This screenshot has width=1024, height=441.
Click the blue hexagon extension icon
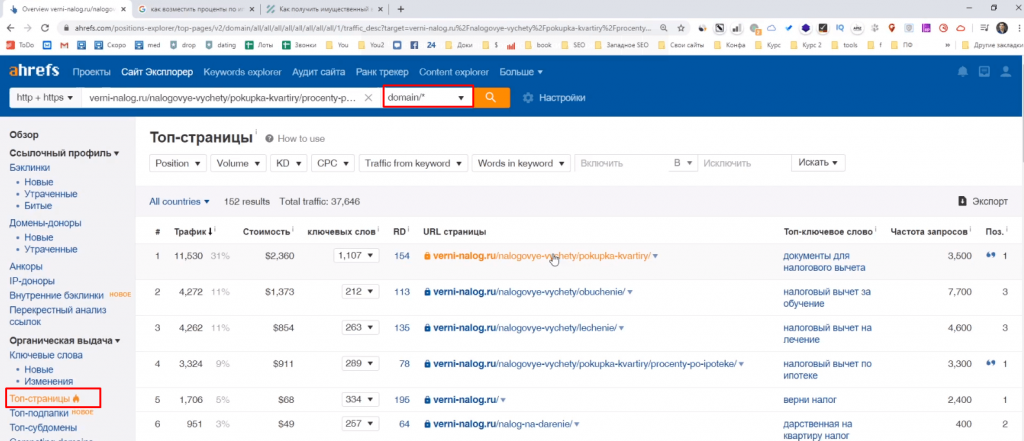click(x=807, y=28)
